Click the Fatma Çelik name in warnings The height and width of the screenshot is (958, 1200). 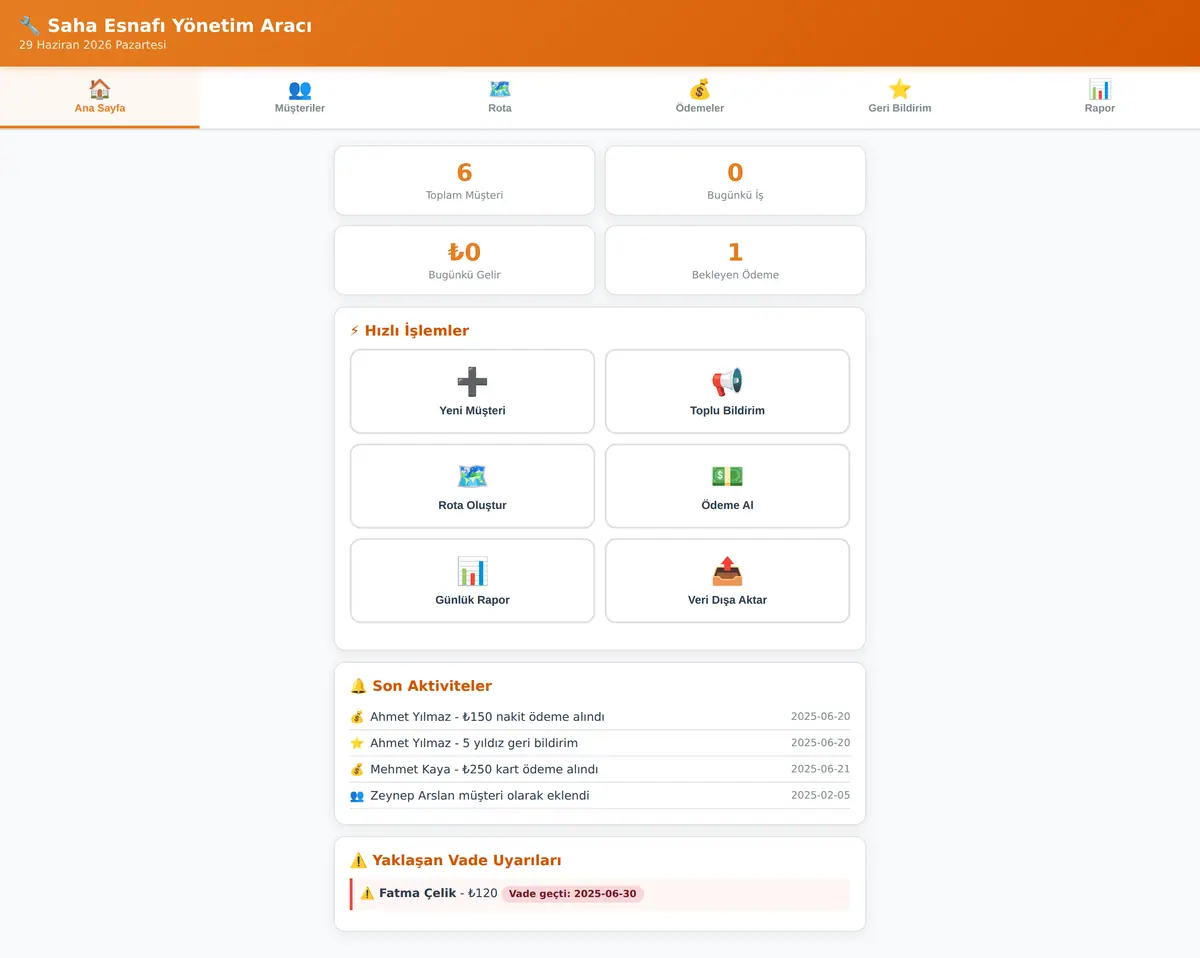pyautogui.click(x=417, y=893)
